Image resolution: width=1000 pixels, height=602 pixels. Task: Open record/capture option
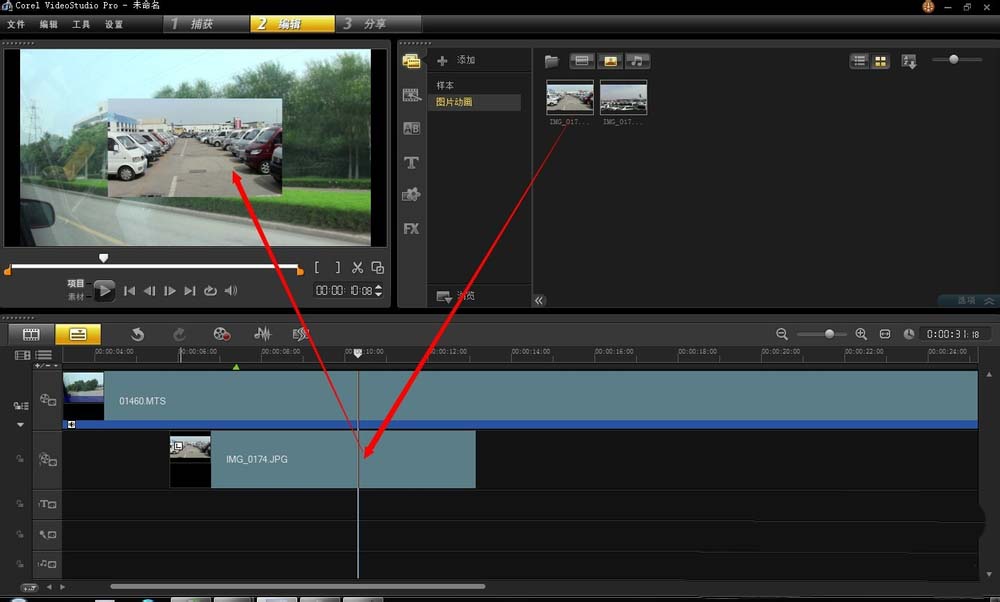point(221,334)
